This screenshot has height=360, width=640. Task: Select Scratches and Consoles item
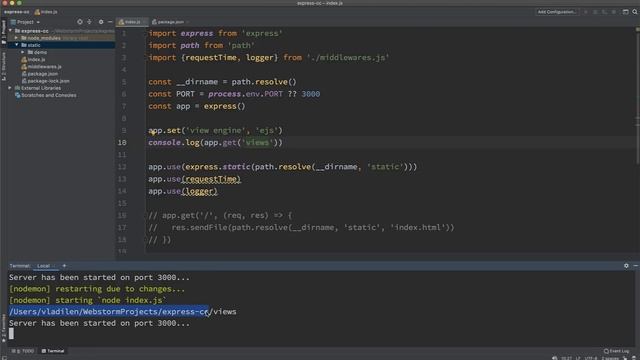tap(46, 95)
